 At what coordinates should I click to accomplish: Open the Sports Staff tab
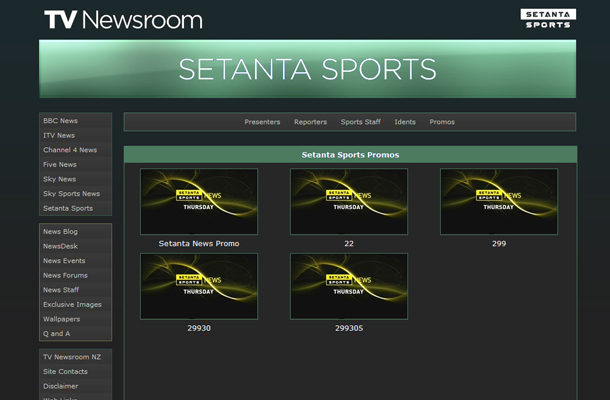click(361, 122)
